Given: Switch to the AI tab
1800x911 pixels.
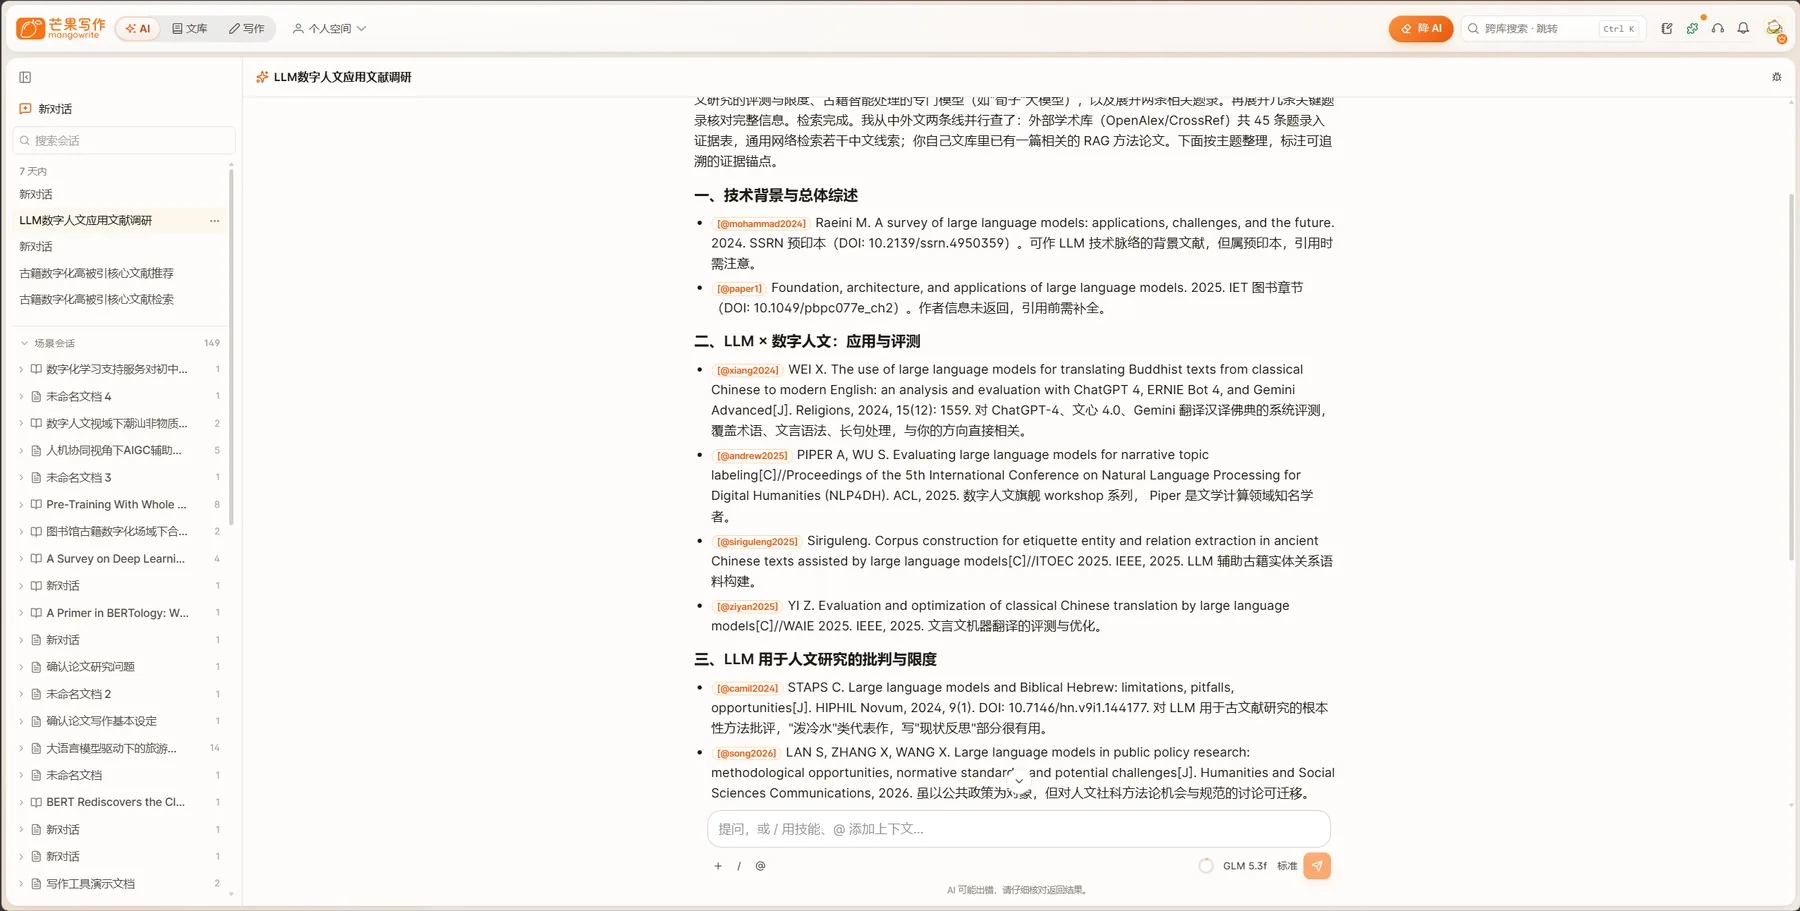Looking at the screenshot, I should [x=138, y=29].
